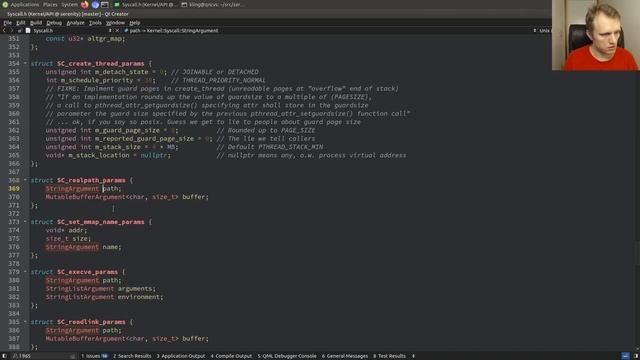640x360 pixels.
Task: Show the Search Results pane
Action: (132, 356)
